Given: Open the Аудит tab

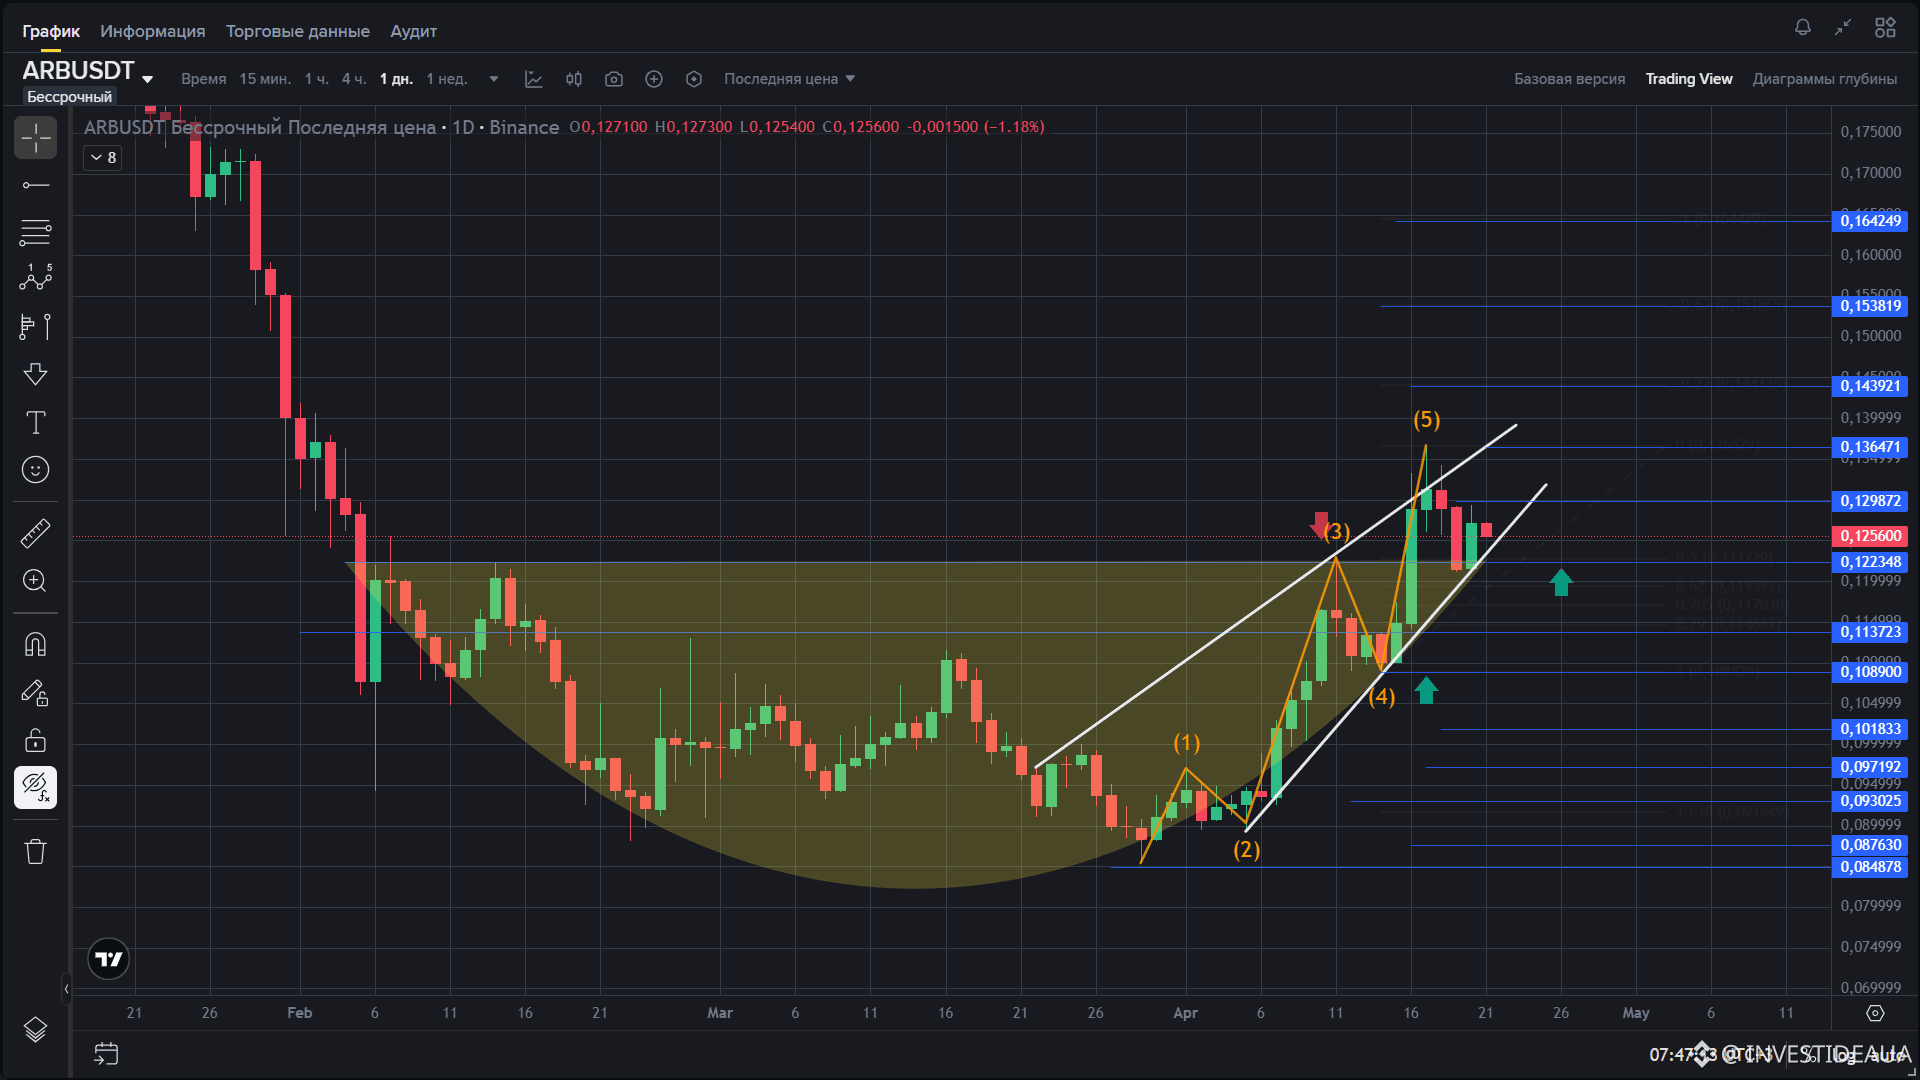Looking at the screenshot, I should click(413, 31).
